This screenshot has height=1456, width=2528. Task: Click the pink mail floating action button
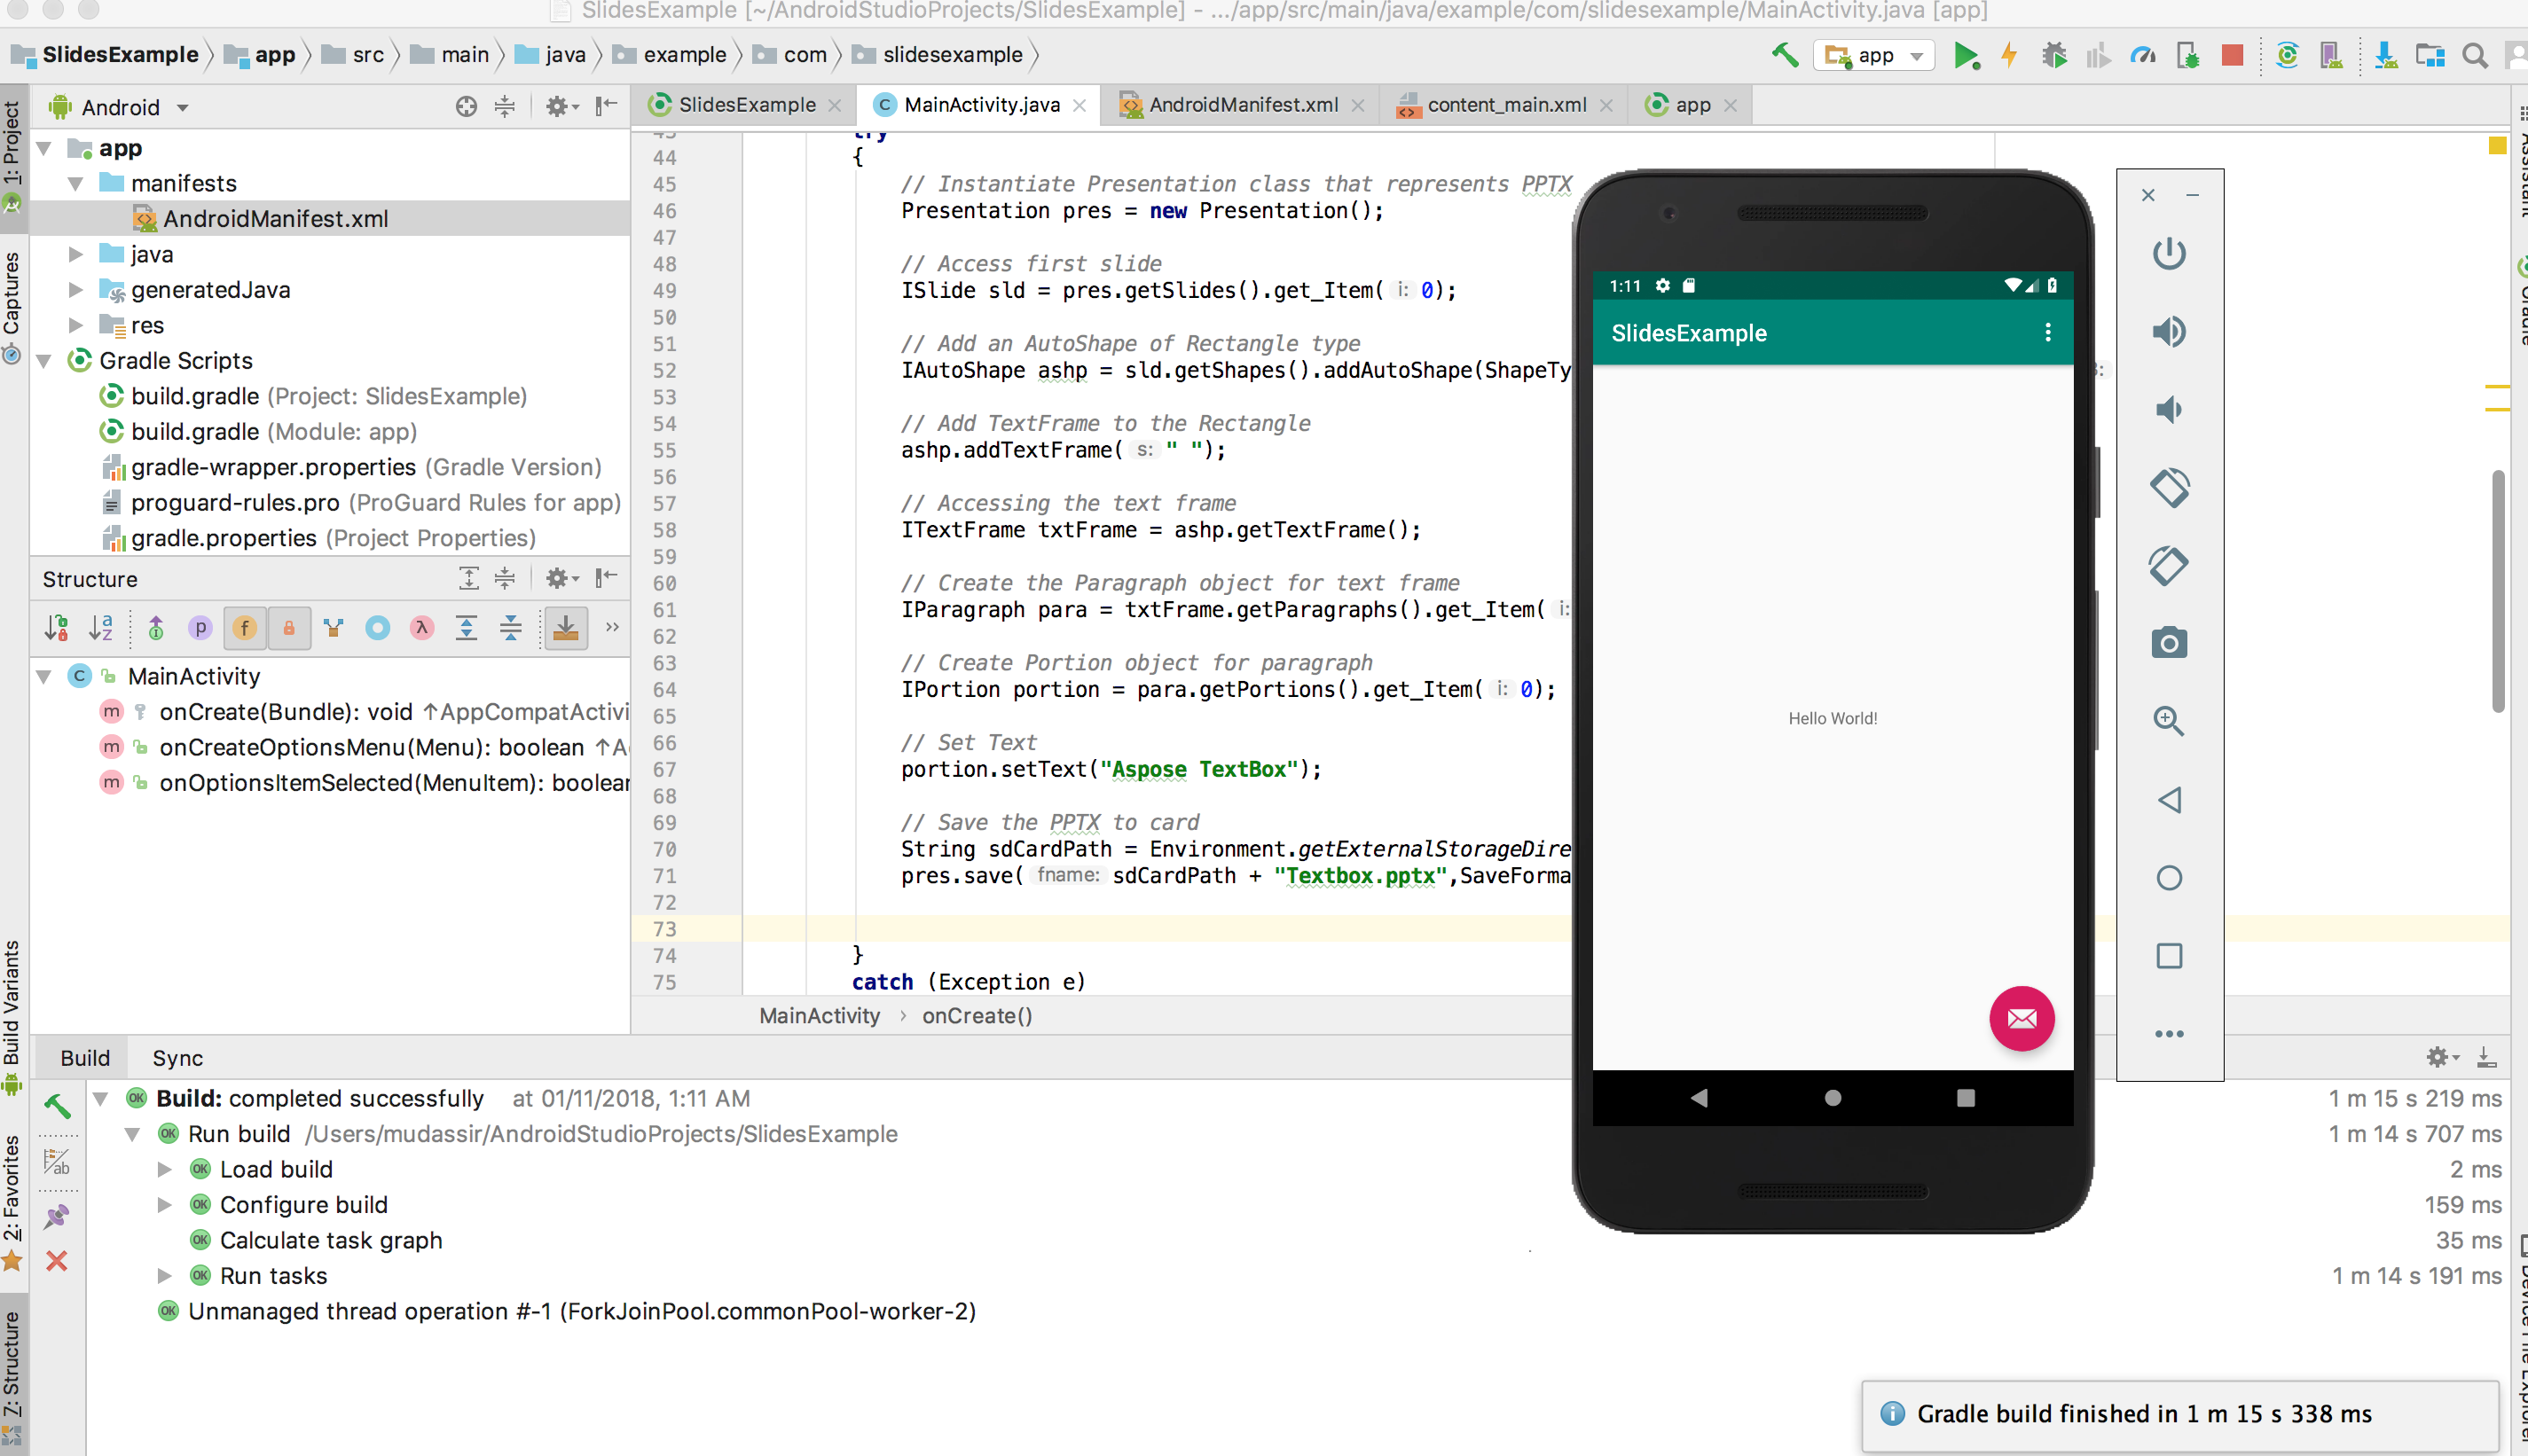(2021, 1018)
